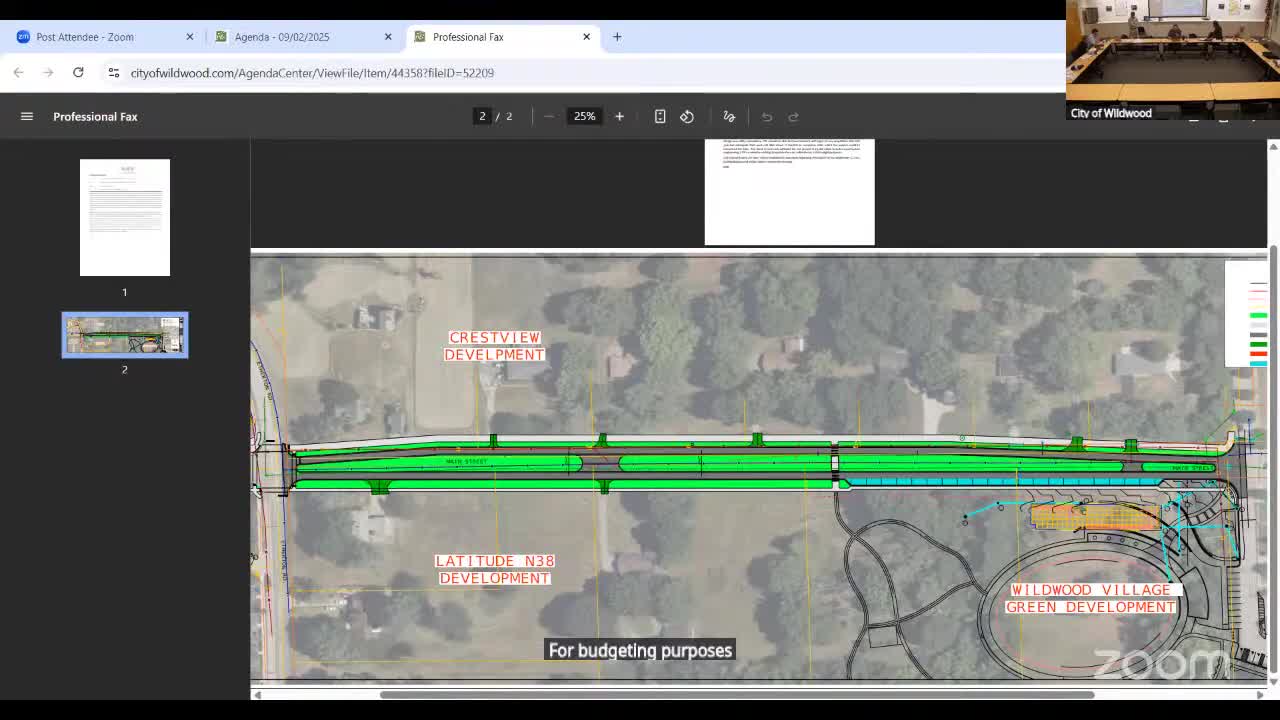Screen dimensions: 1280x720
Task: Select page 1 thumbnail
Action: [125, 217]
